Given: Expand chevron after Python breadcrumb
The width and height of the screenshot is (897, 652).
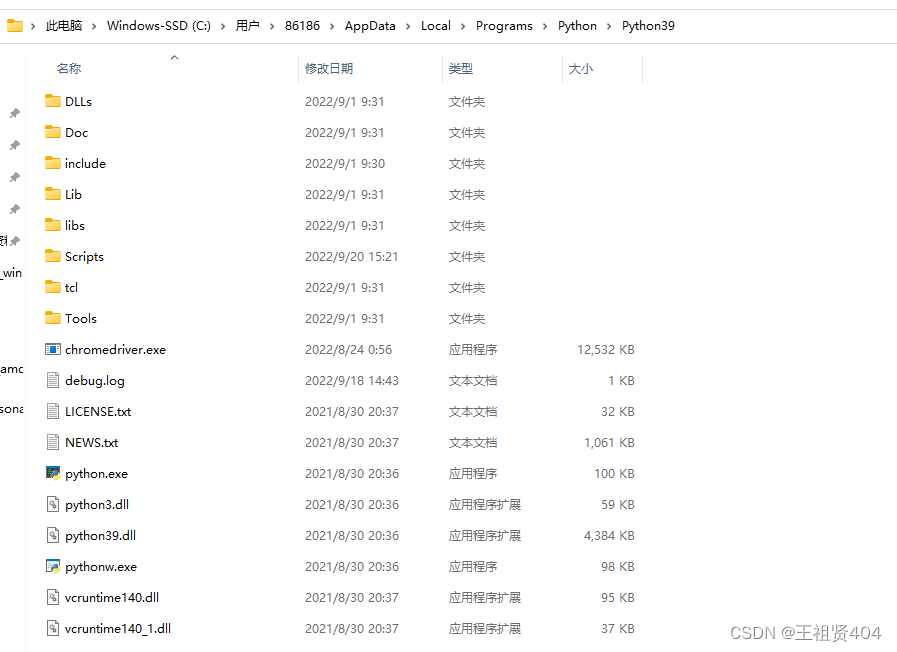Looking at the screenshot, I should tap(609, 26).
